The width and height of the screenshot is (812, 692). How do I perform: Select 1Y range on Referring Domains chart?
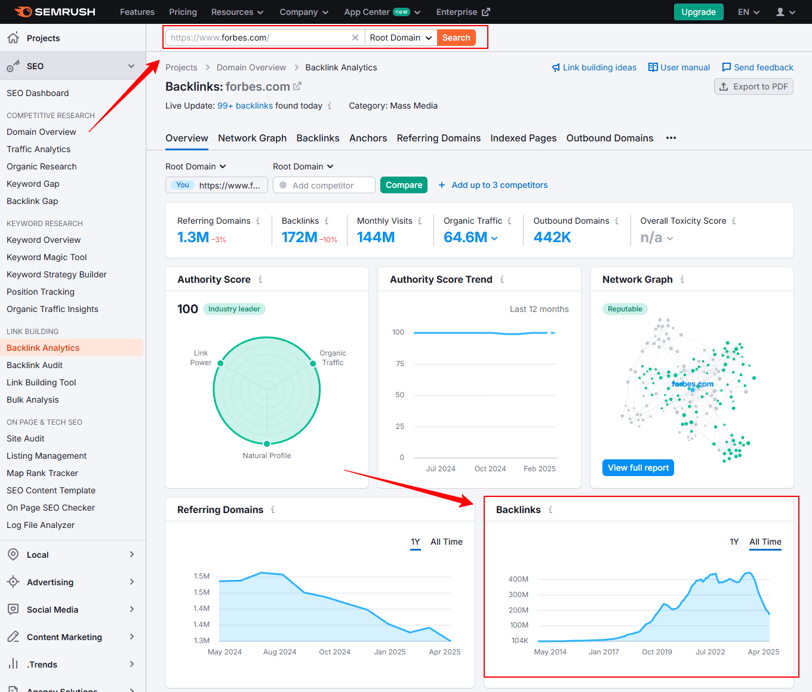(415, 542)
